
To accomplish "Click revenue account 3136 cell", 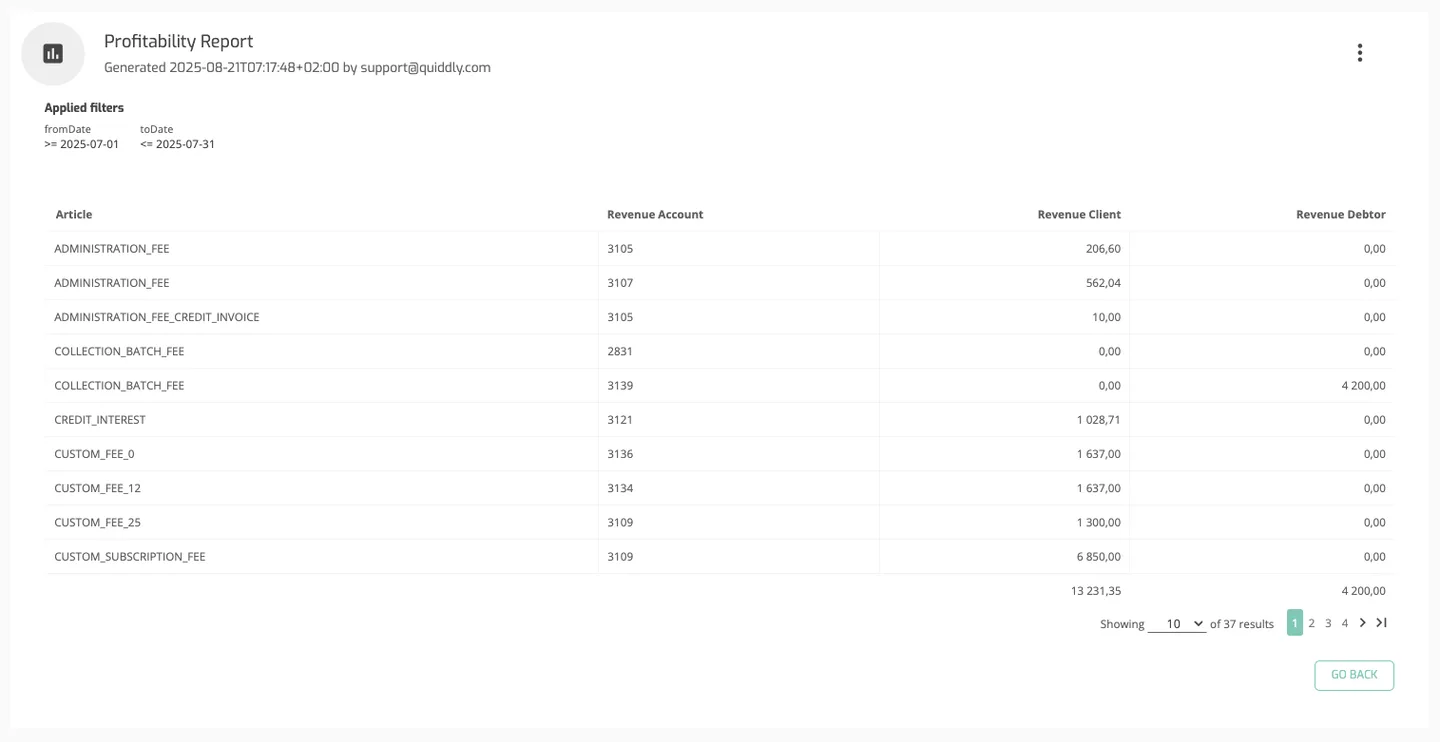I will tap(739, 454).
